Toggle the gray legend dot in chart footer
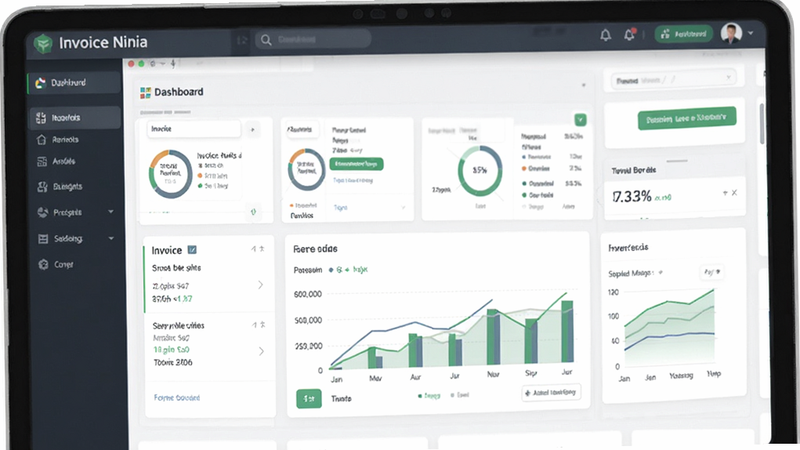The height and width of the screenshot is (450, 800). click(x=453, y=395)
